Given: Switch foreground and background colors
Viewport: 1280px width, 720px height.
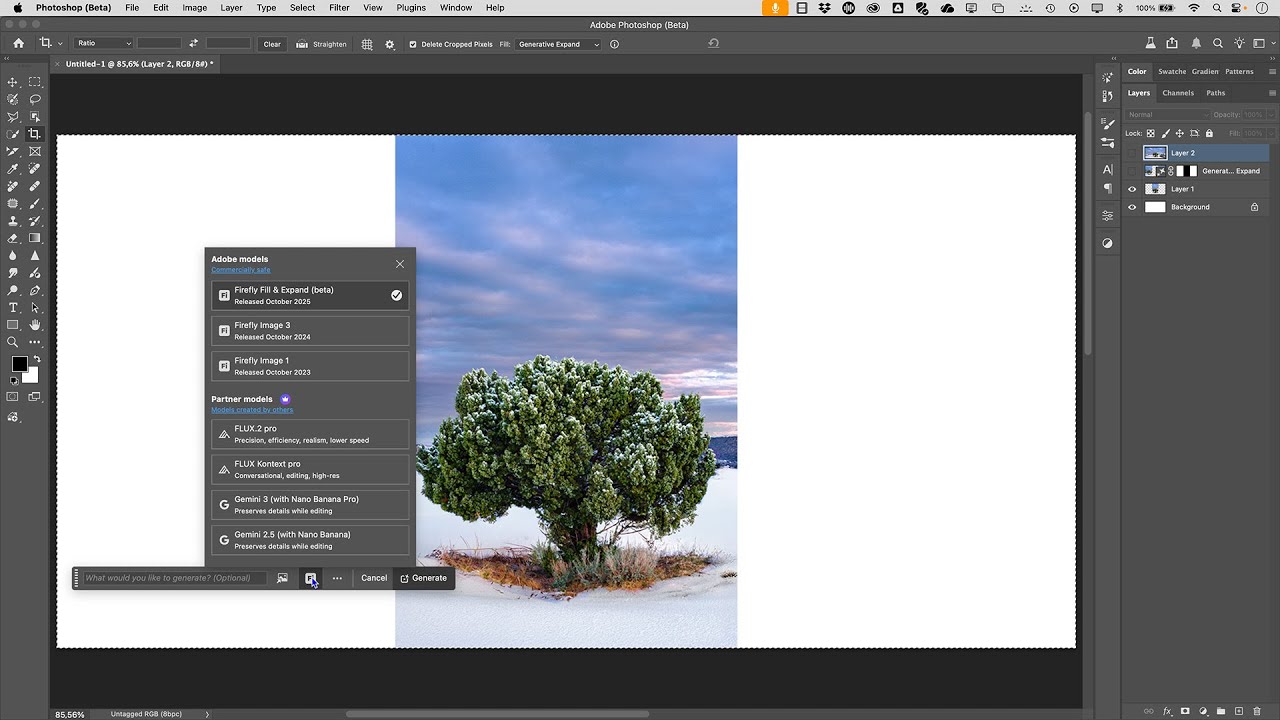Looking at the screenshot, I should coord(37,359).
